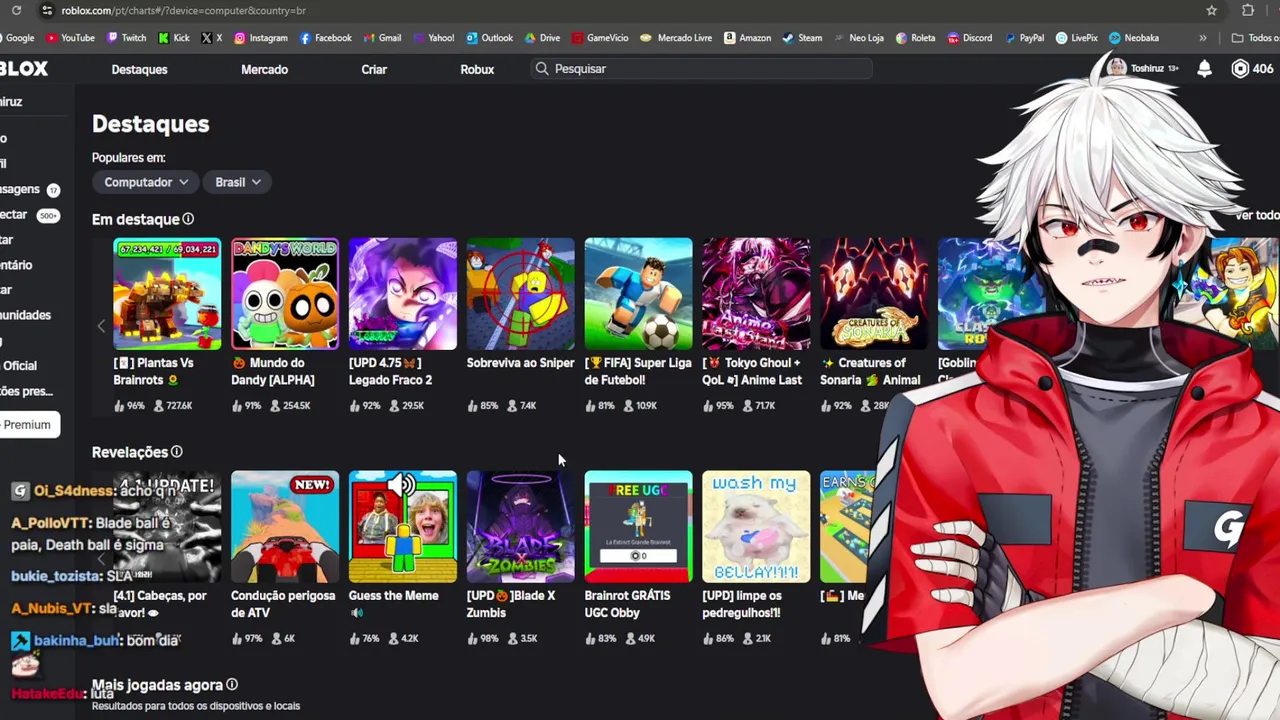The height and width of the screenshot is (720, 1280).
Task: Open the Yahoo! bookmark
Action: tap(432, 38)
